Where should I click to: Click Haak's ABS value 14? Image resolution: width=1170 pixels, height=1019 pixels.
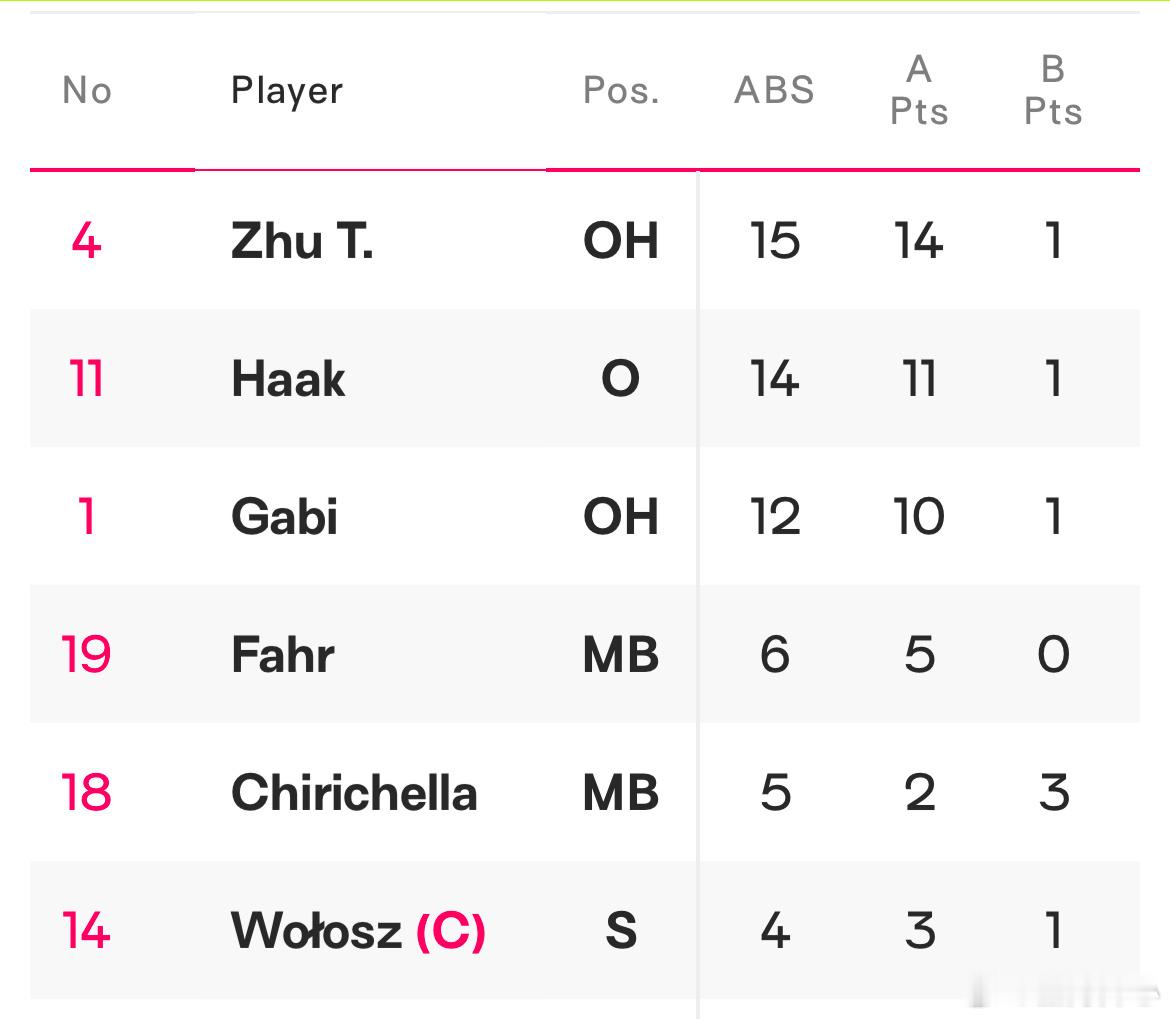click(x=775, y=378)
